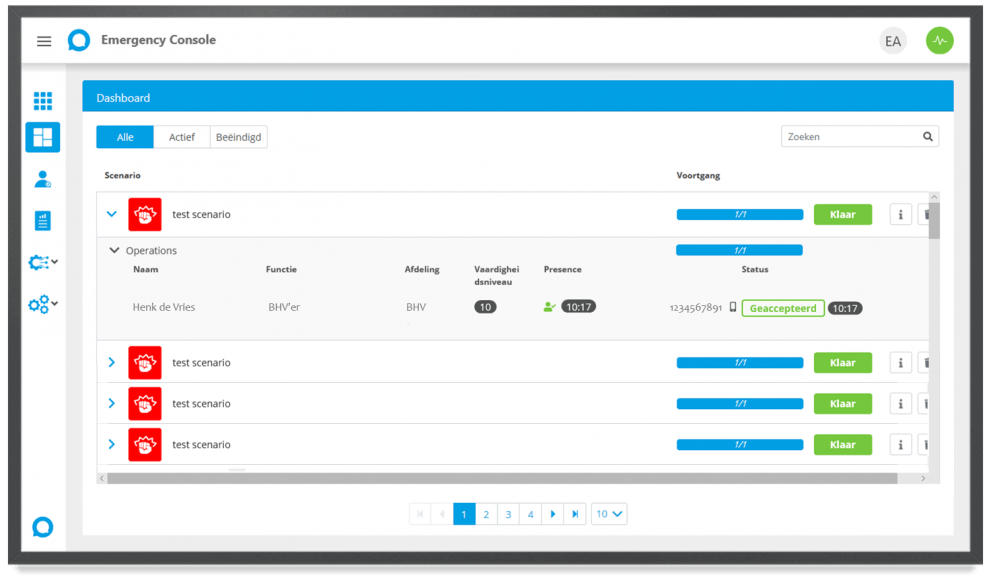Click the phone icon next to 1234567891
This screenshot has height=581, width=991.
pos(733,307)
